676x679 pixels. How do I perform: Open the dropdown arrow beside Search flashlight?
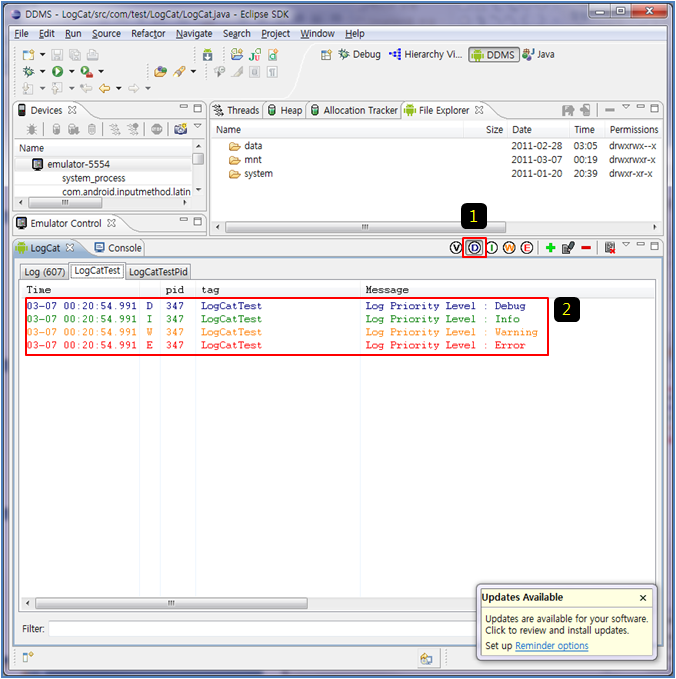point(193,71)
